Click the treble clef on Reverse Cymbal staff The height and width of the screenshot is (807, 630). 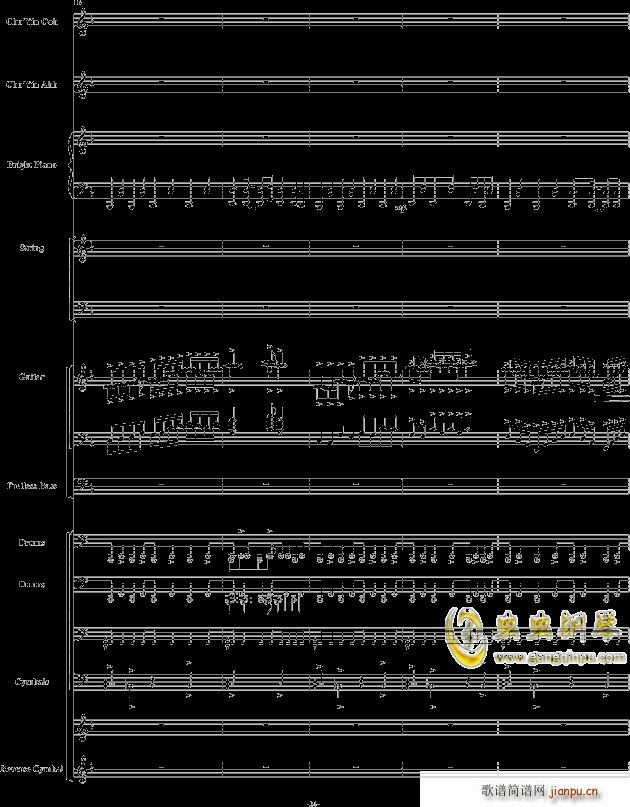pyautogui.click(x=86, y=768)
